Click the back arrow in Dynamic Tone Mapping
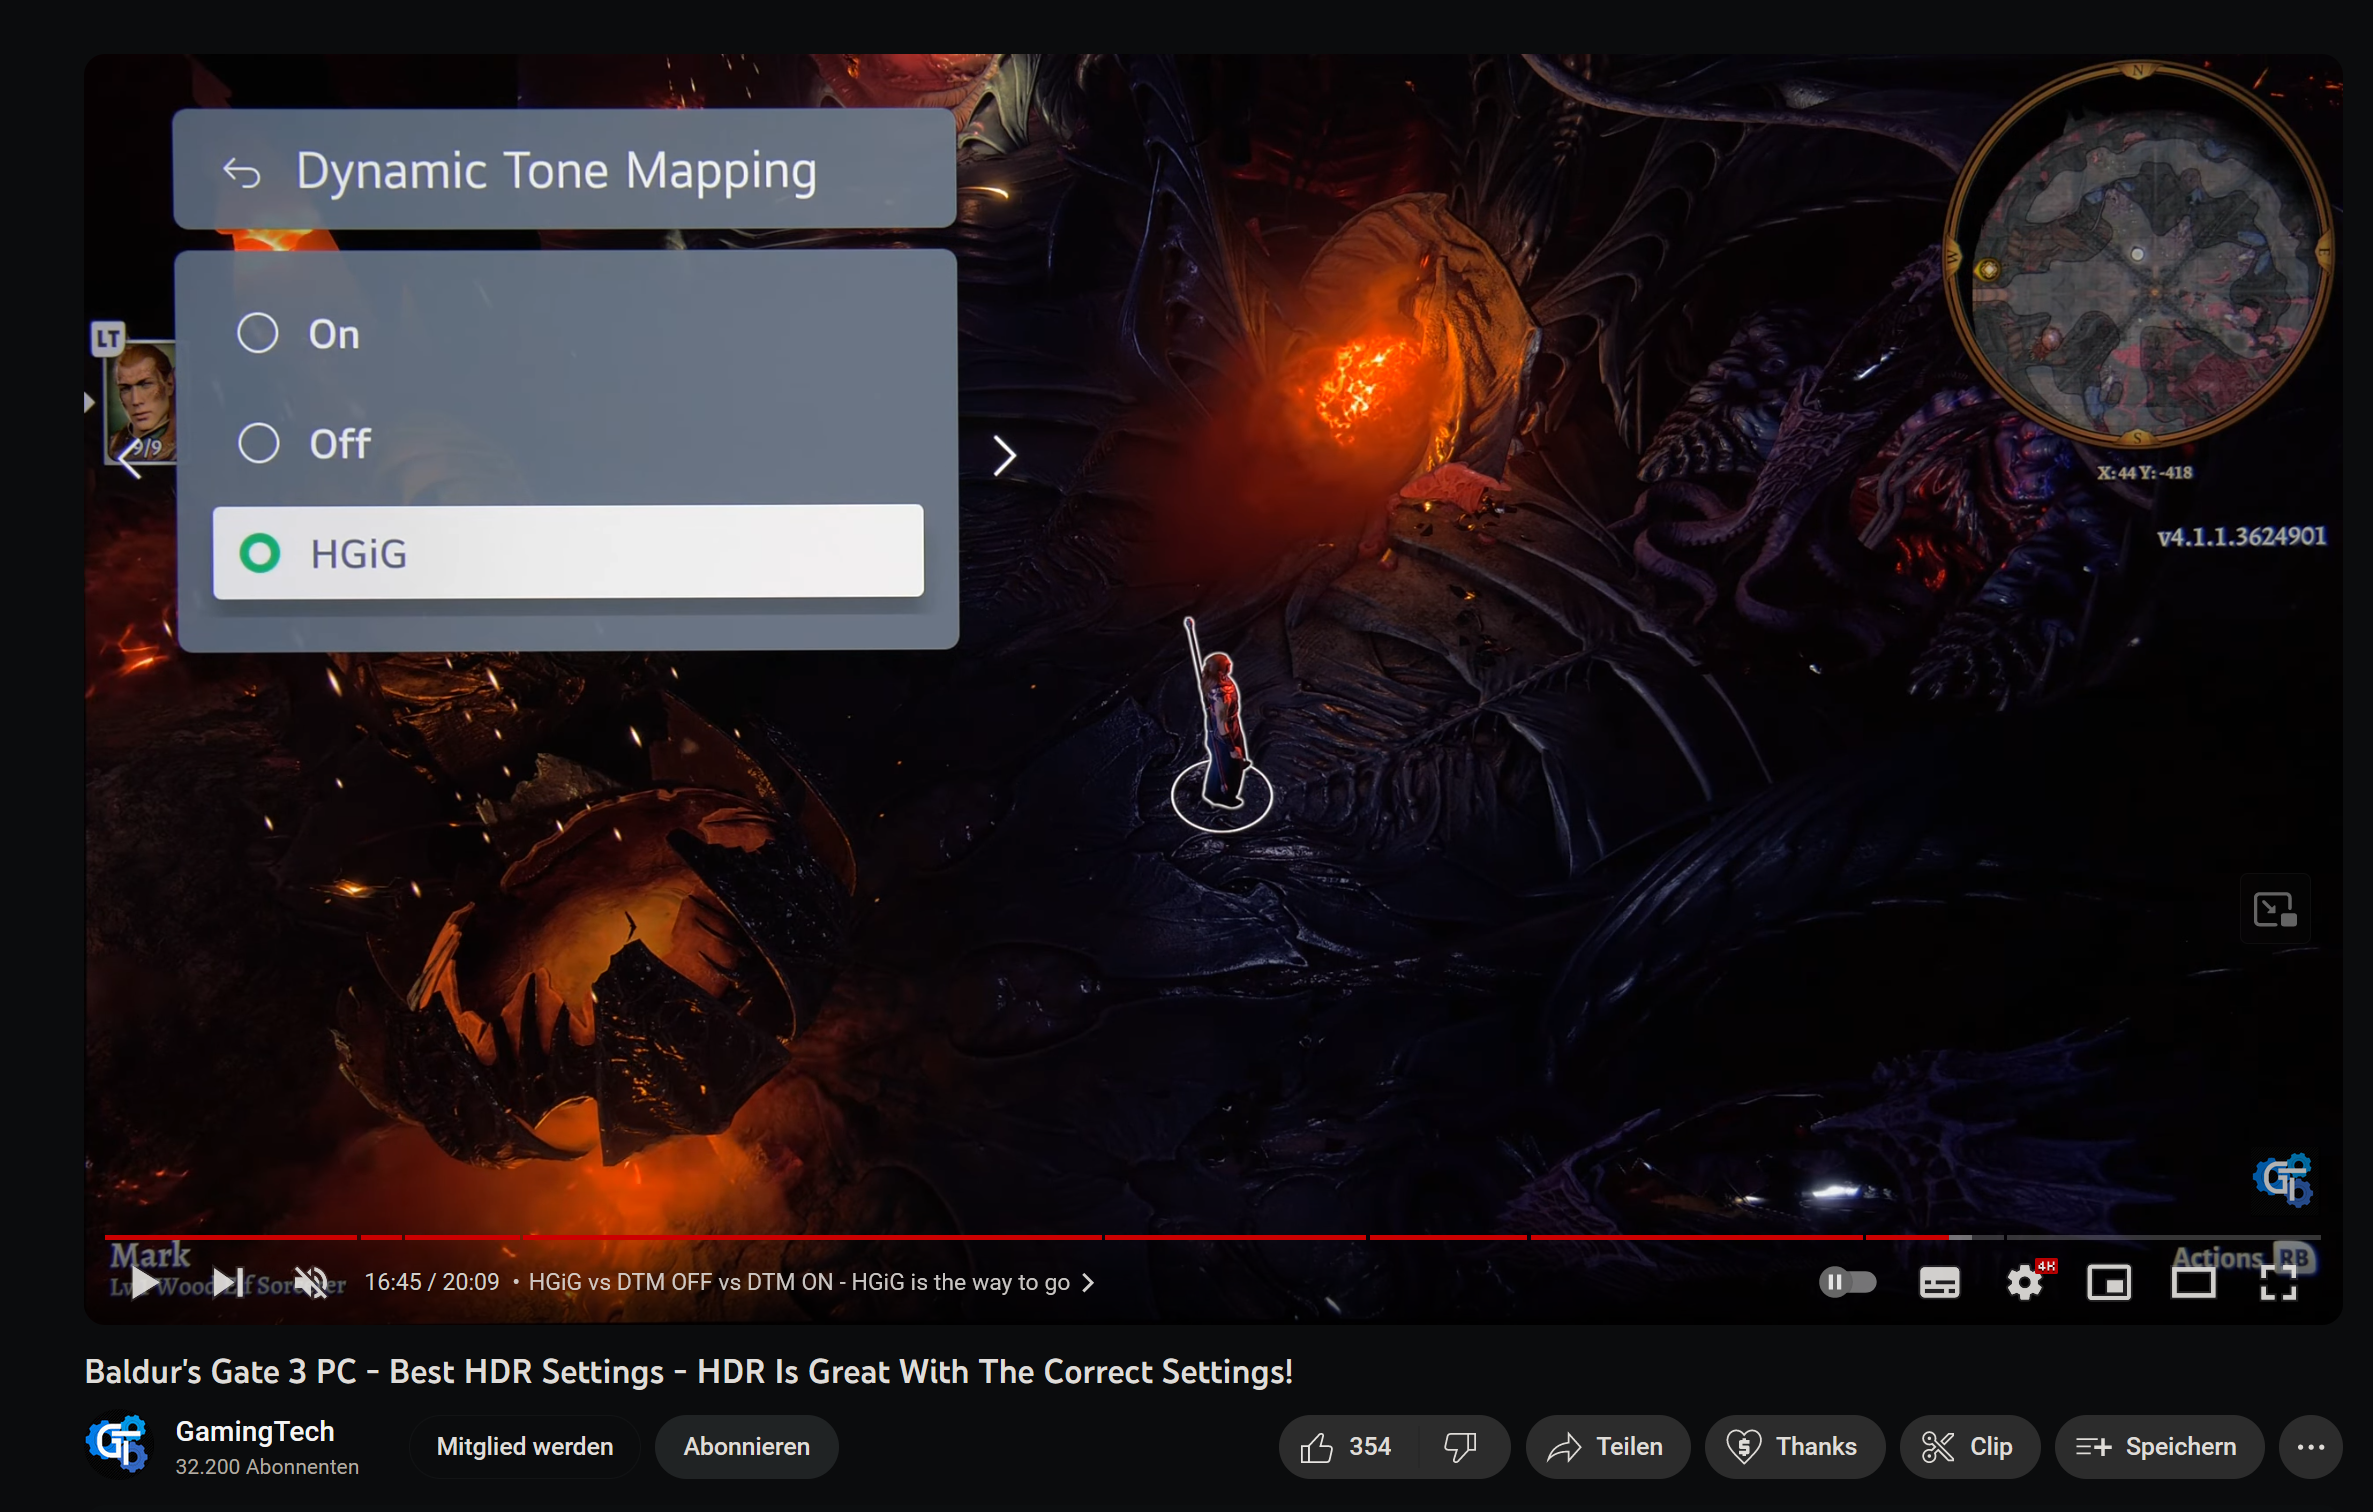This screenshot has width=2373, height=1512. point(240,170)
